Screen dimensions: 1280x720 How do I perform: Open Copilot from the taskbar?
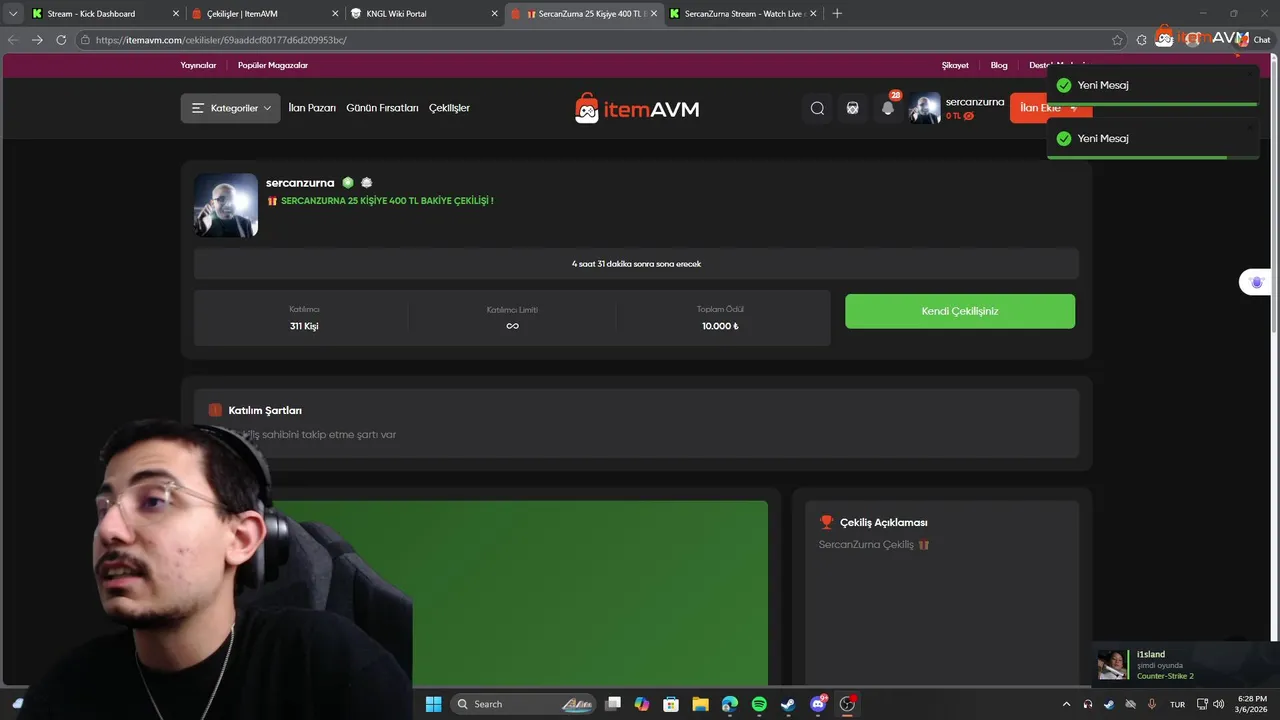[x=642, y=704]
